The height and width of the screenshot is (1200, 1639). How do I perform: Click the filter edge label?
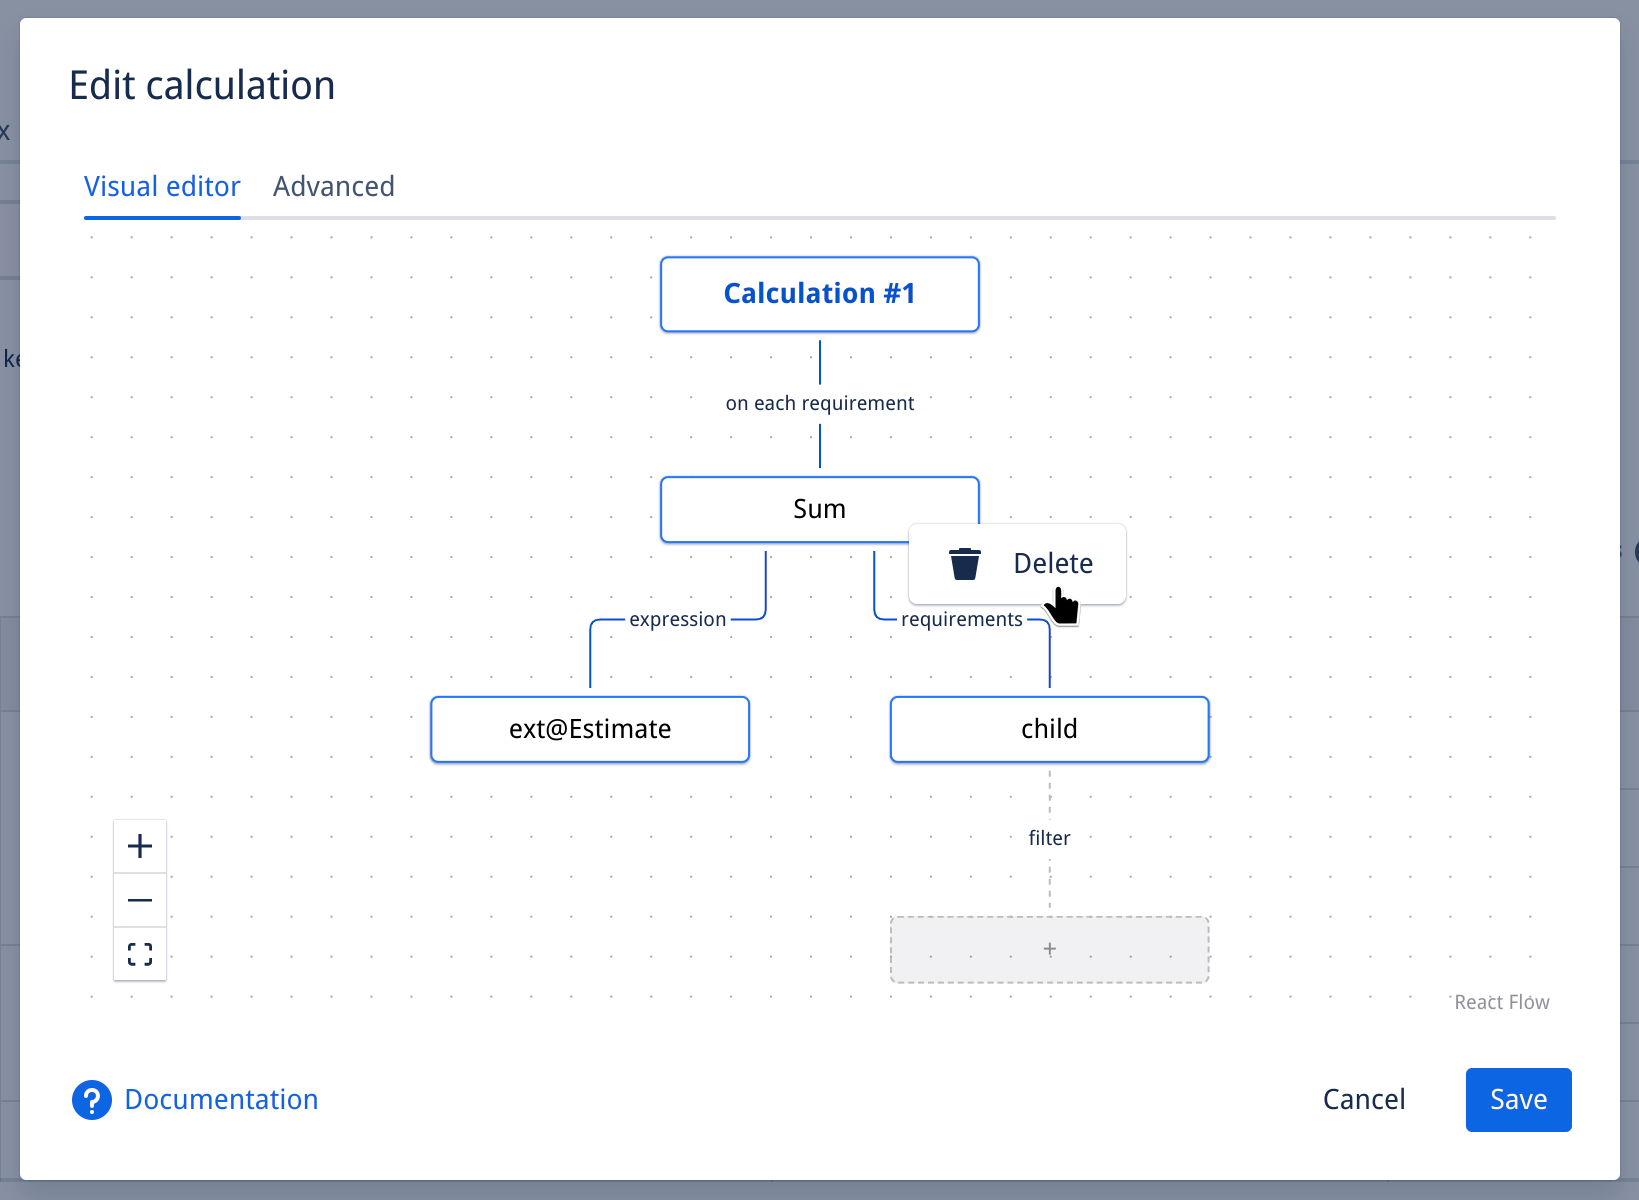pyautogui.click(x=1049, y=838)
